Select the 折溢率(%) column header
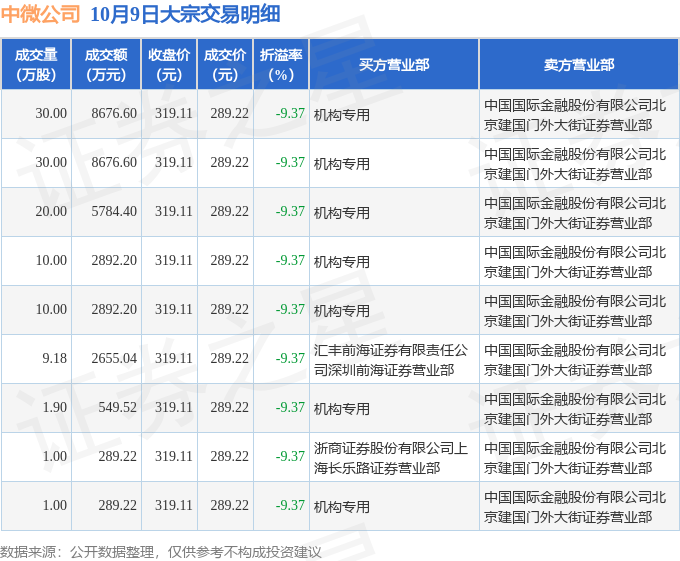This screenshot has height=561, width=680. (281, 65)
